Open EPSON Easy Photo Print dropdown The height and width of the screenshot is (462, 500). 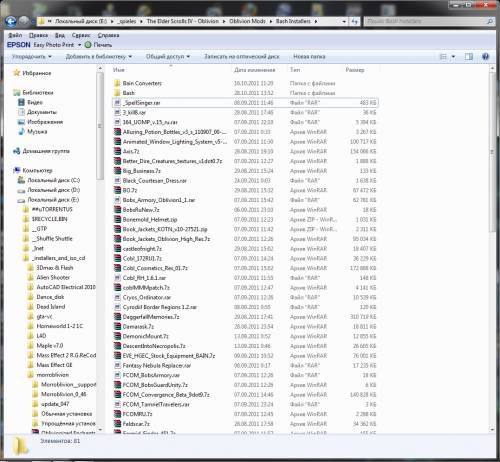point(79,45)
